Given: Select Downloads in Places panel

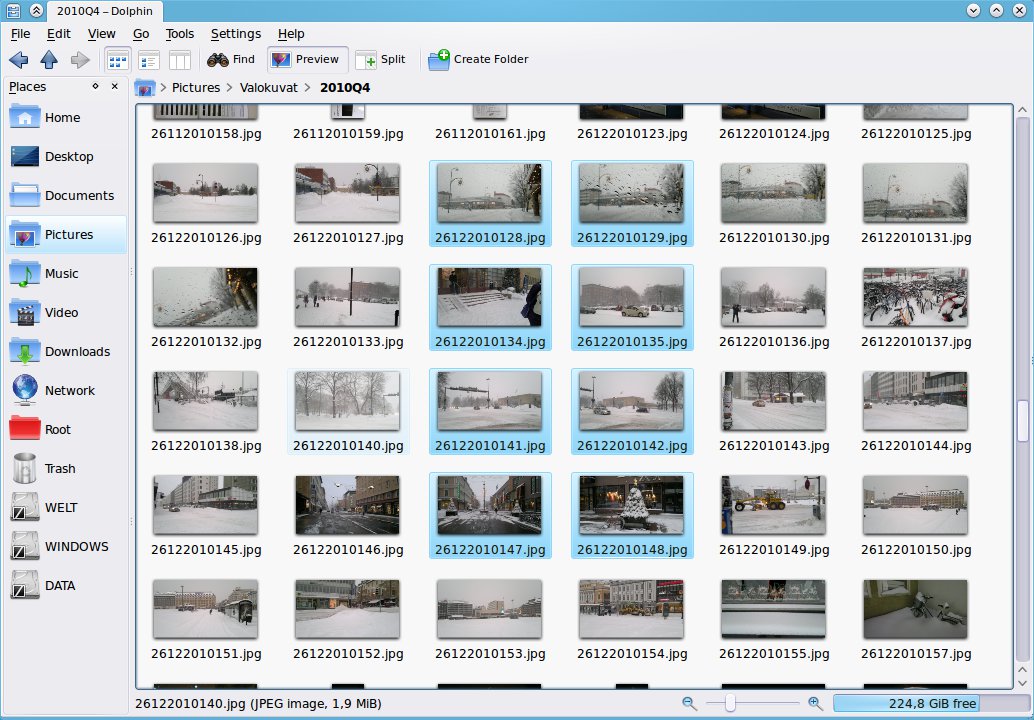Looking at the screenshot, I should point(66,351).
